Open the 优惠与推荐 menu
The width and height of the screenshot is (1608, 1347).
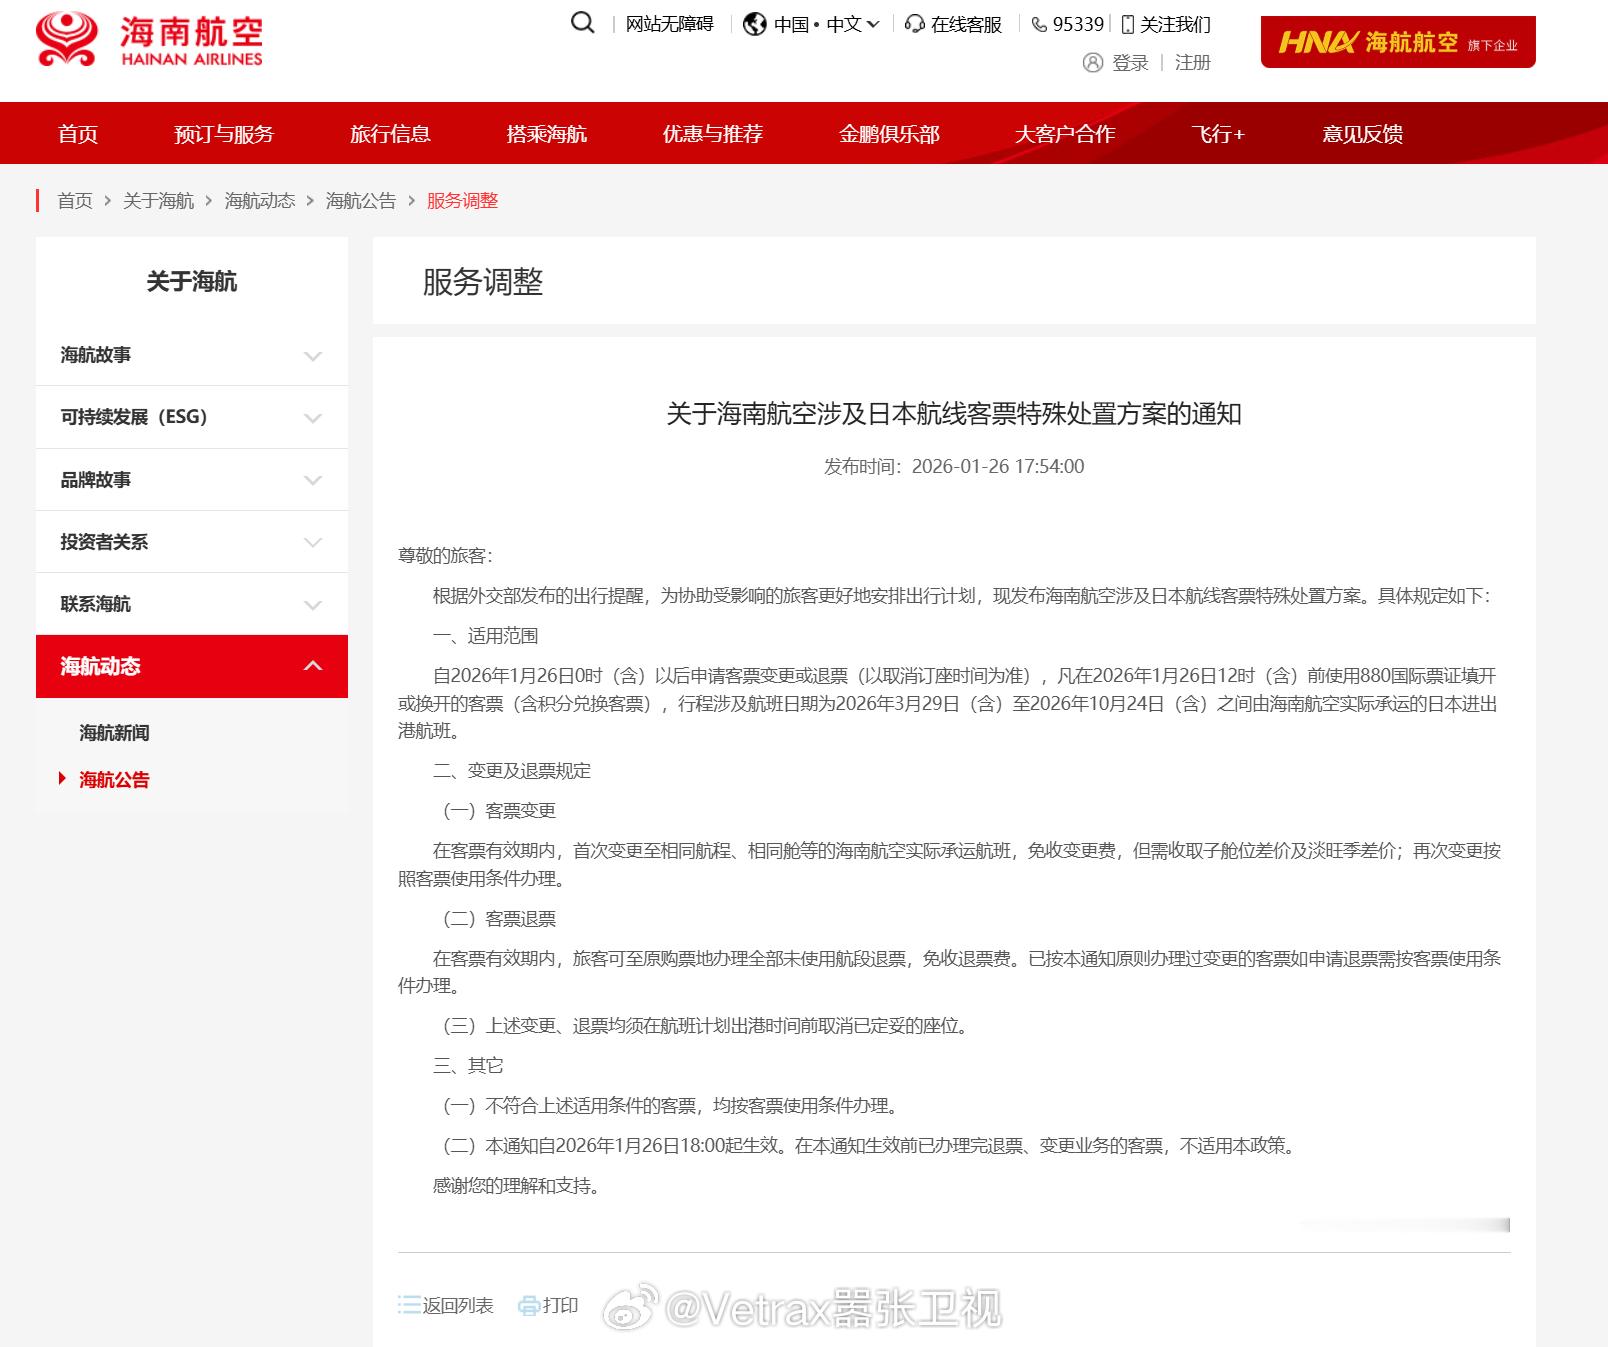(713, 134)
